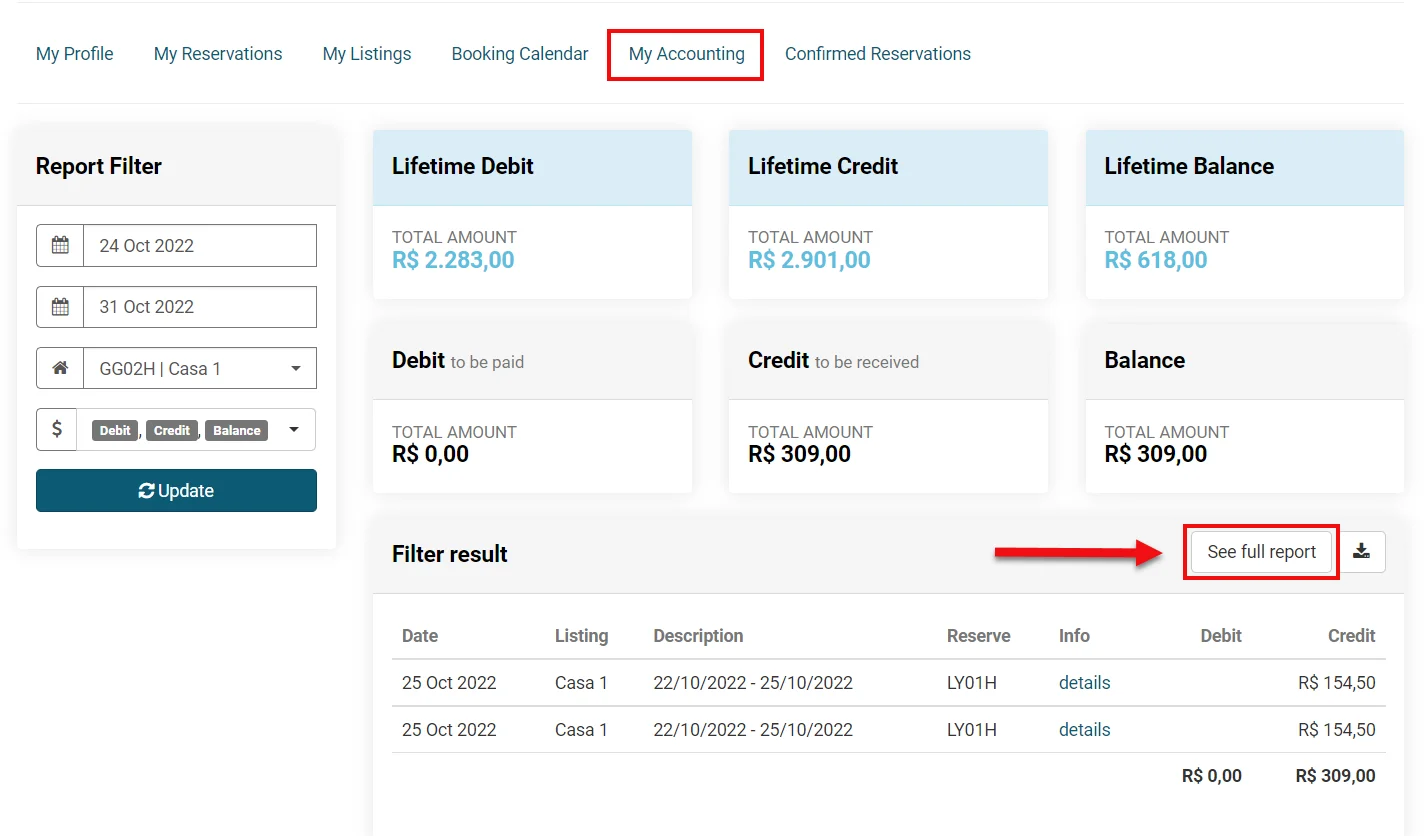Click the dollar sign icon
This screenshot has width=1427, height=836.
(x=57, y=430)
